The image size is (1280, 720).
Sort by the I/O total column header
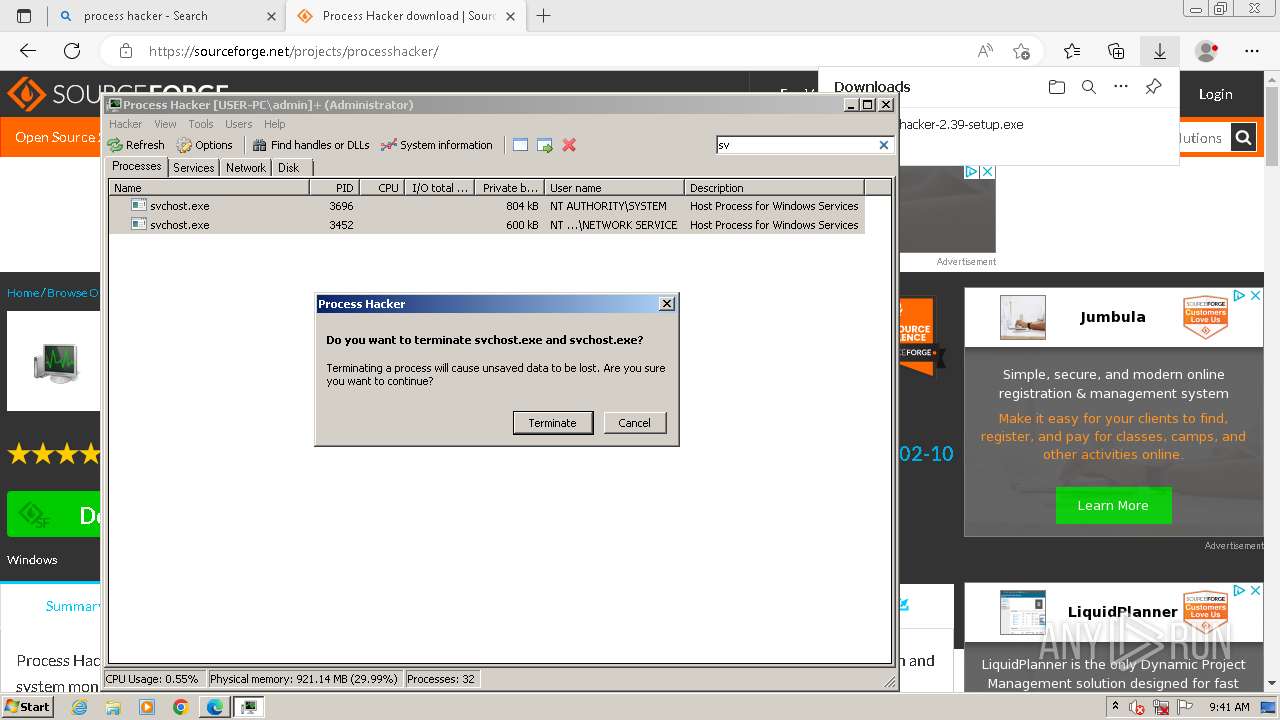pos(440,187)
